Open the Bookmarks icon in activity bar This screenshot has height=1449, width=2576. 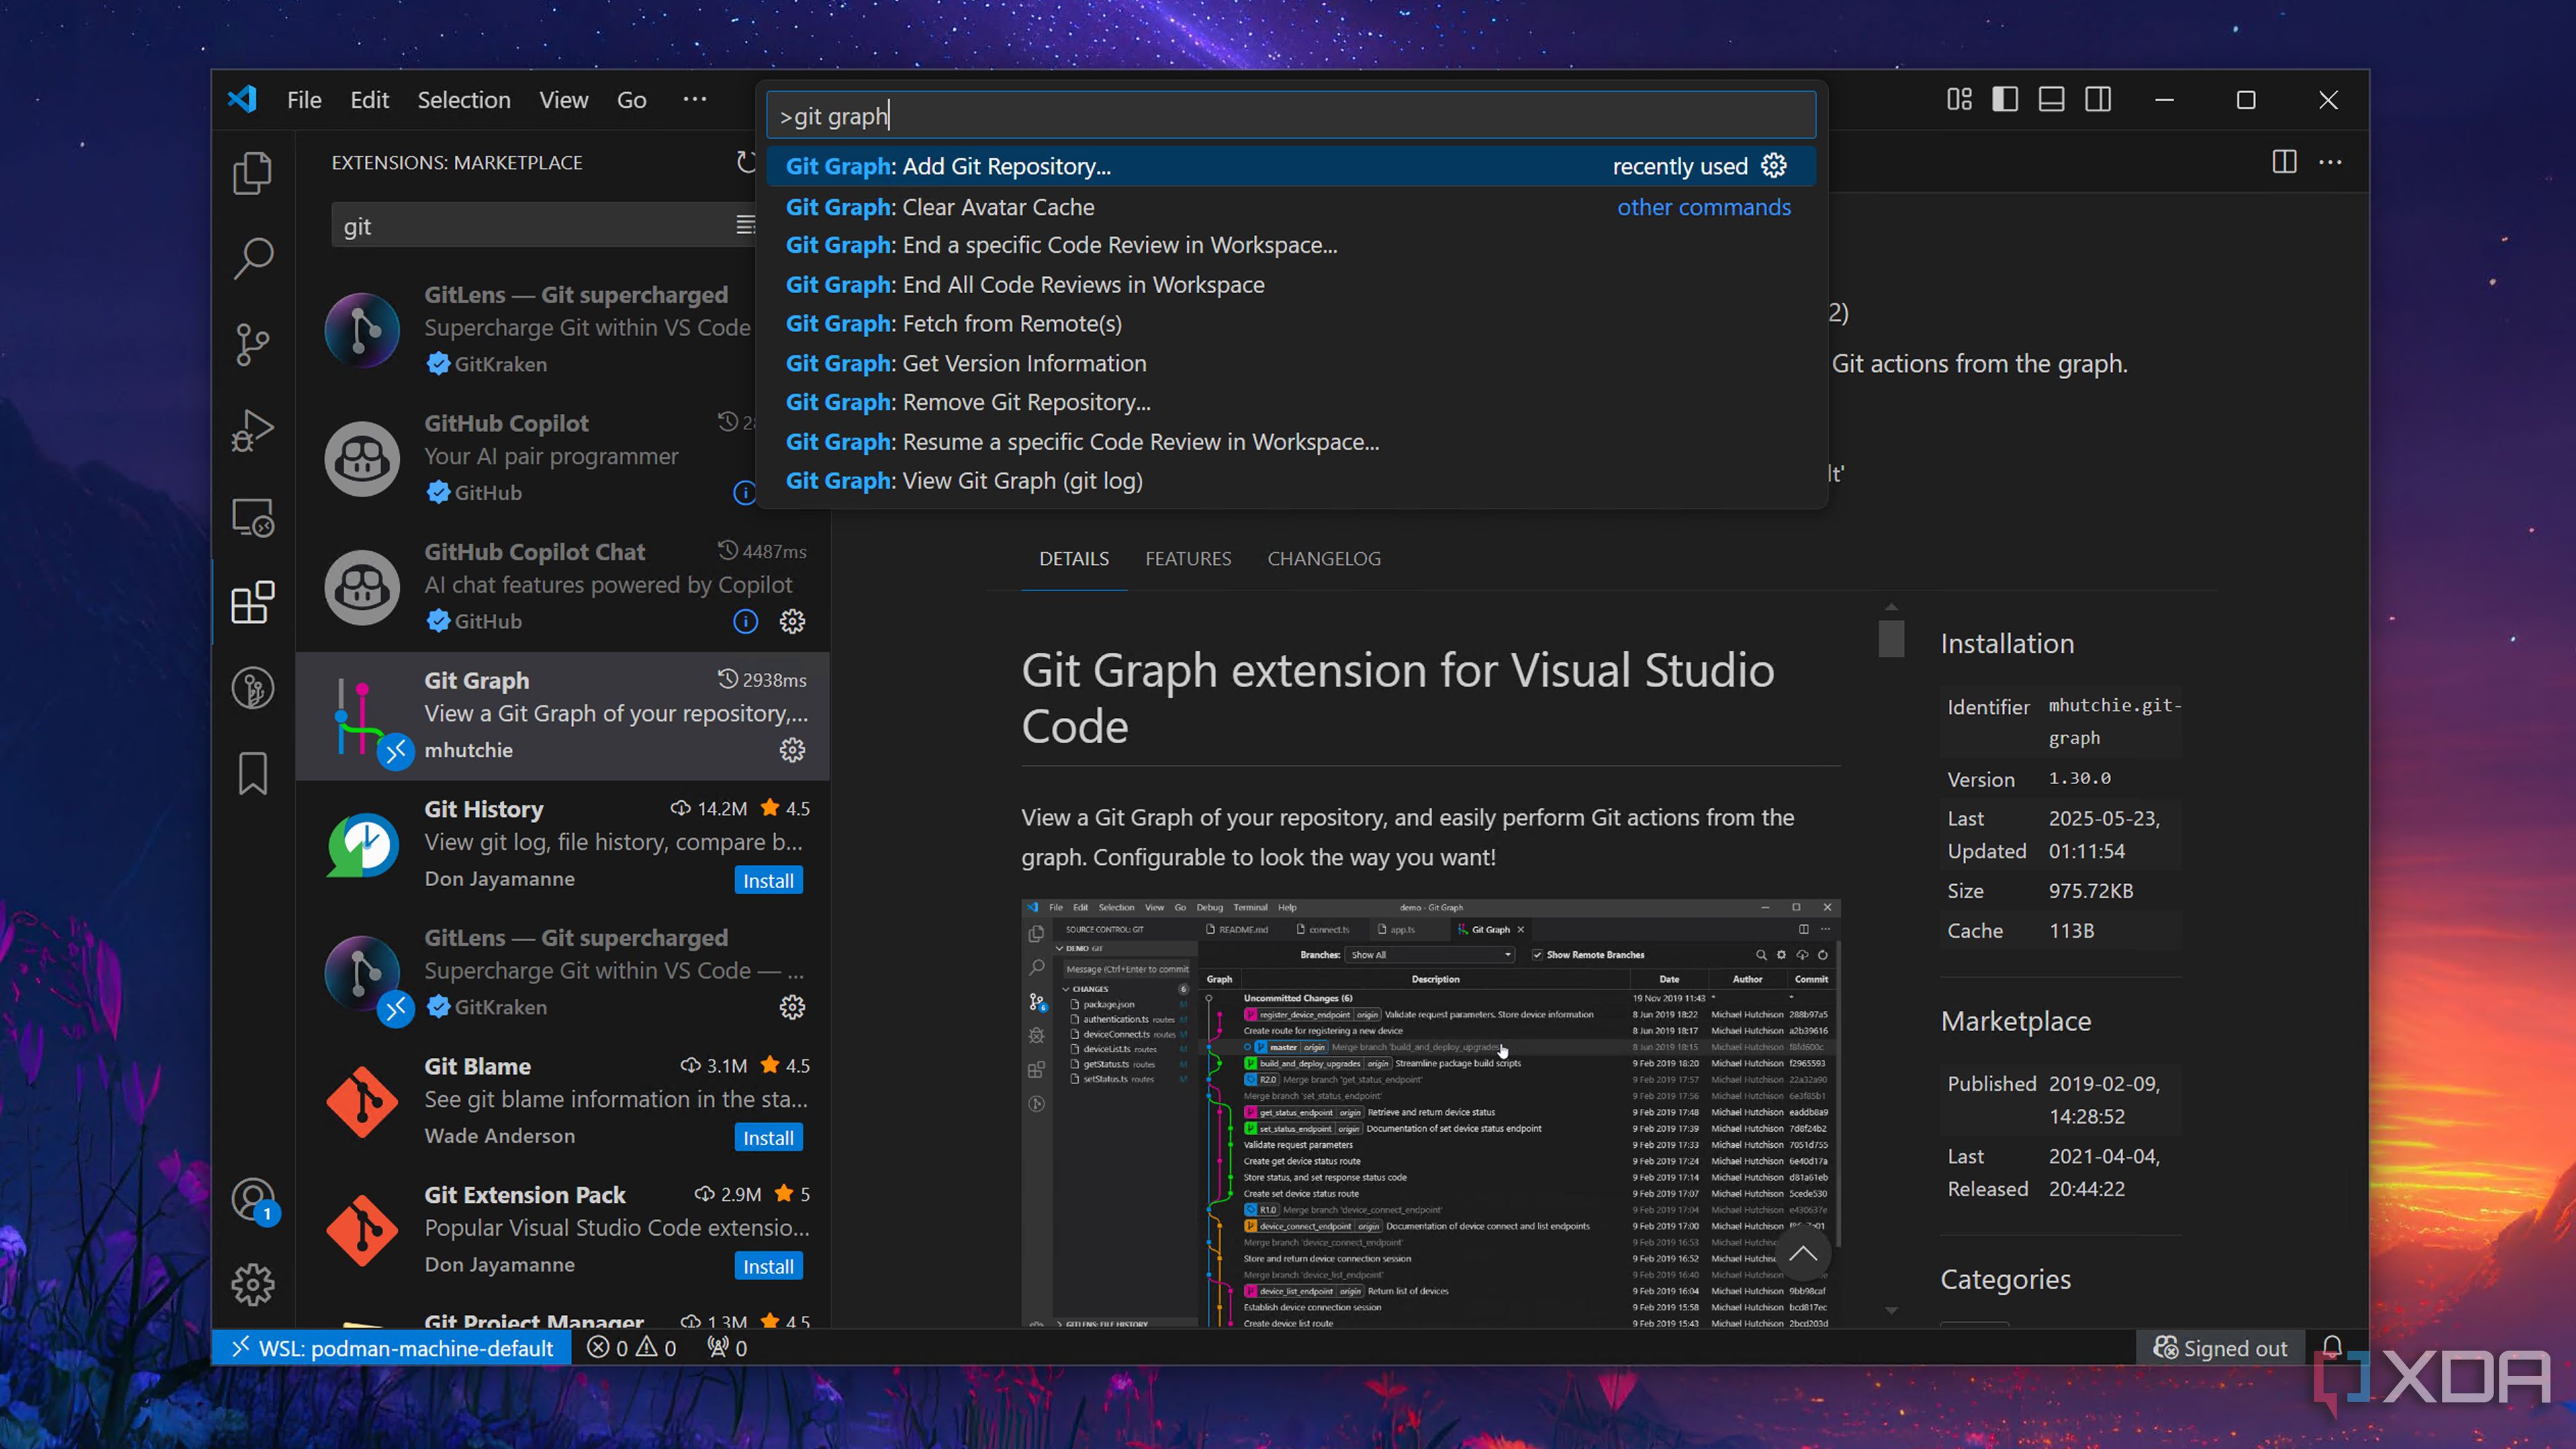[252, 774]
